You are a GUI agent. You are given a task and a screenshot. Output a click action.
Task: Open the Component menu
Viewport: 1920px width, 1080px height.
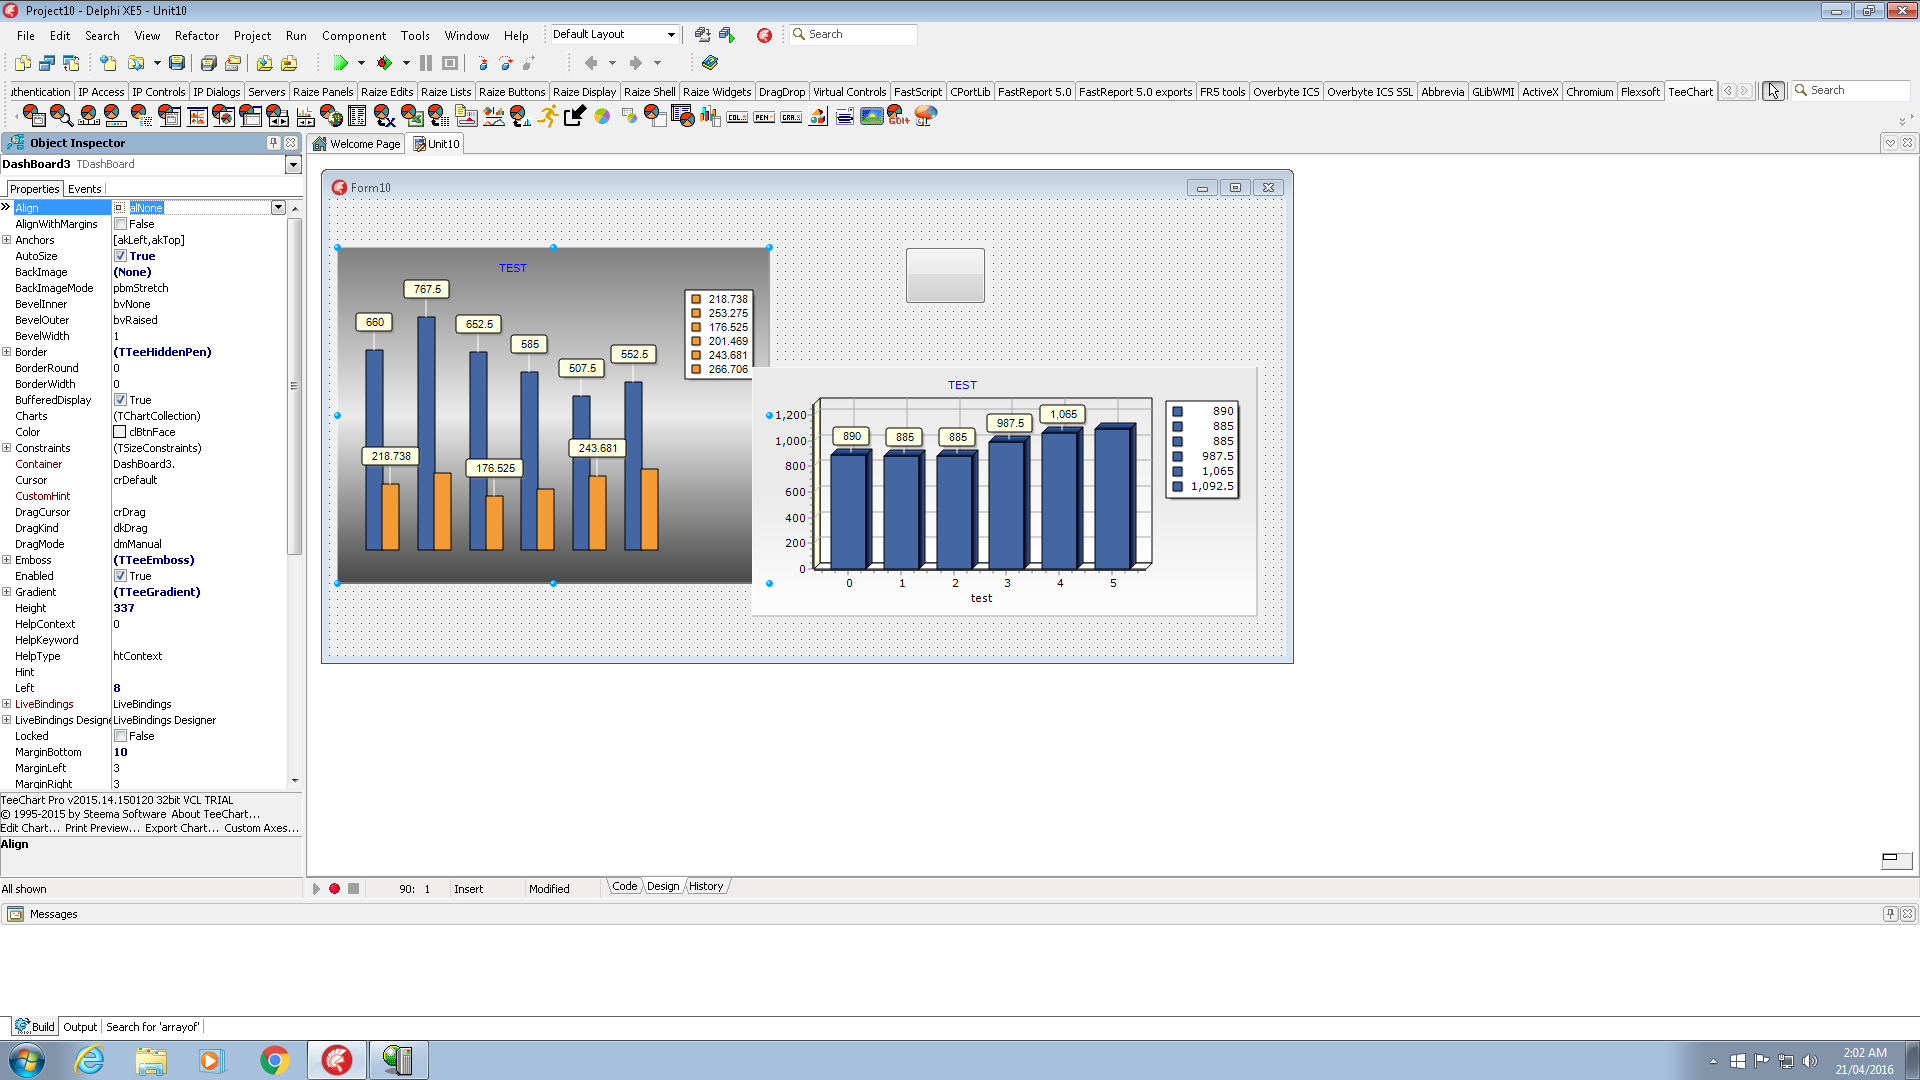[354, 36]
